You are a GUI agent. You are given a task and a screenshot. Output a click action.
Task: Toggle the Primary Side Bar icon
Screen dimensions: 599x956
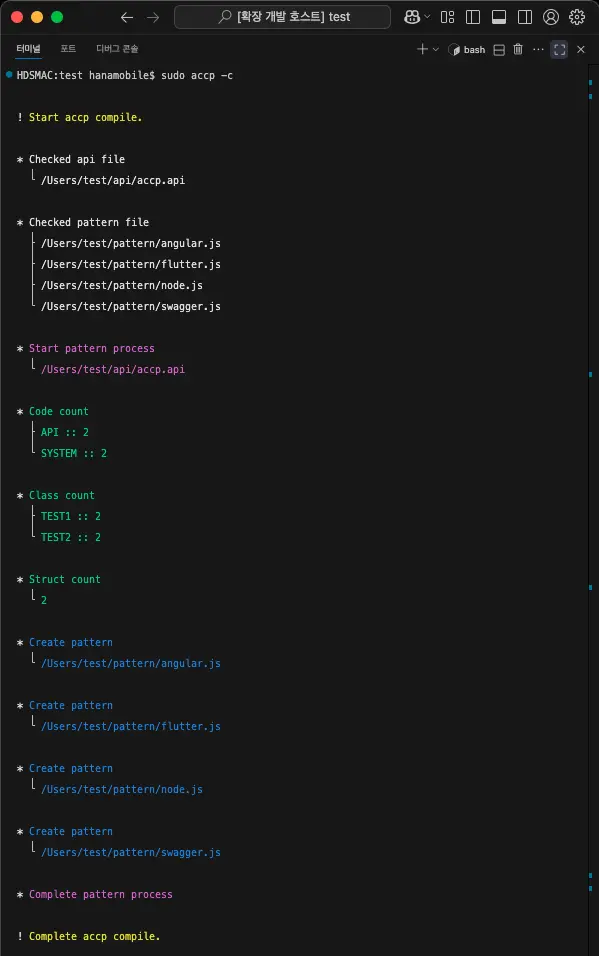(x=473, y=17)
